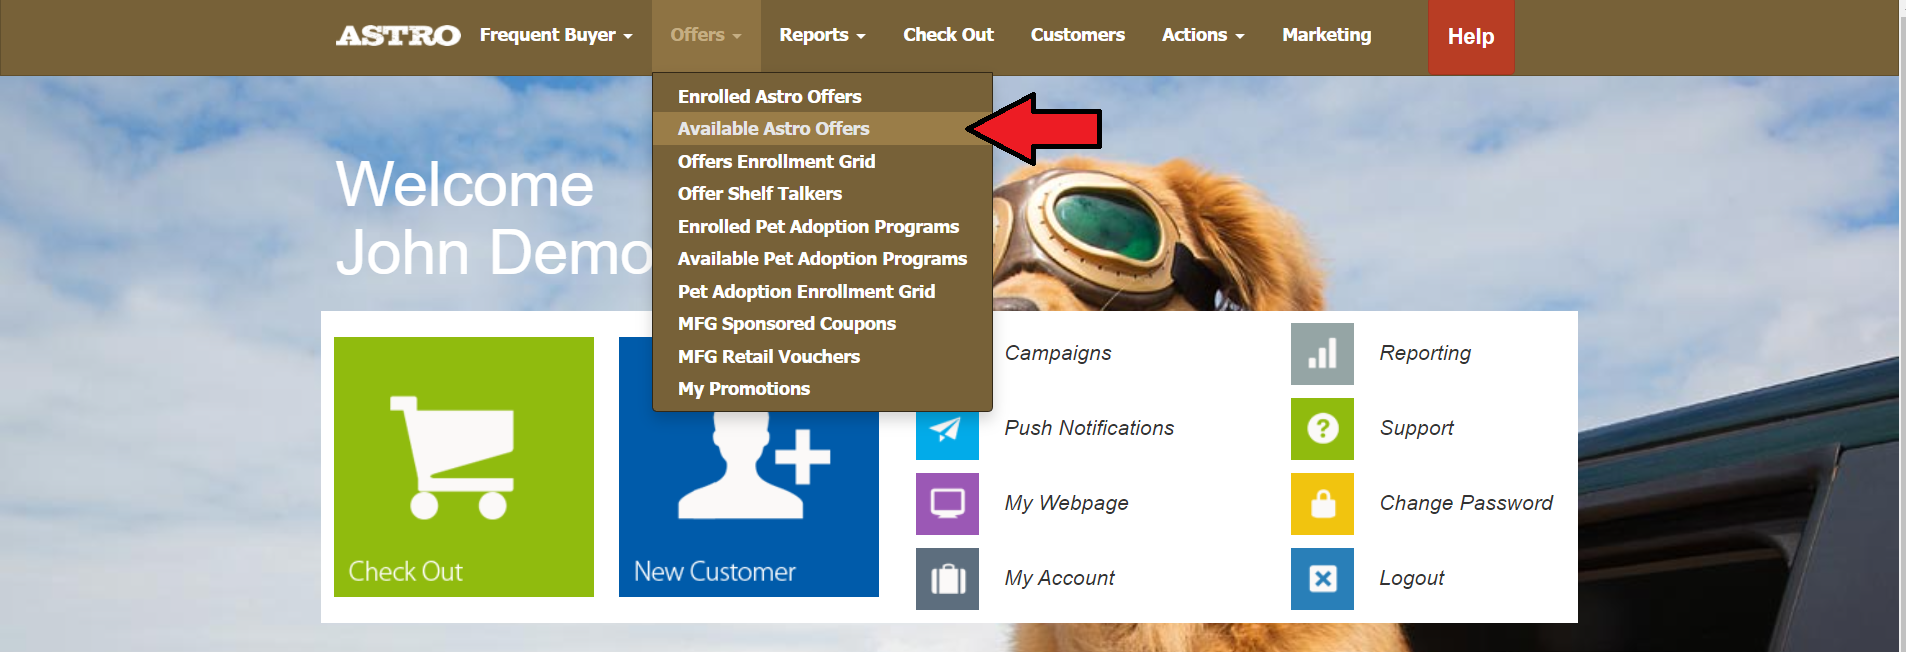Viewport: 1906px width, 652px height.
Task: Select Available Astro Offers menu item
Action: point(773,129)
